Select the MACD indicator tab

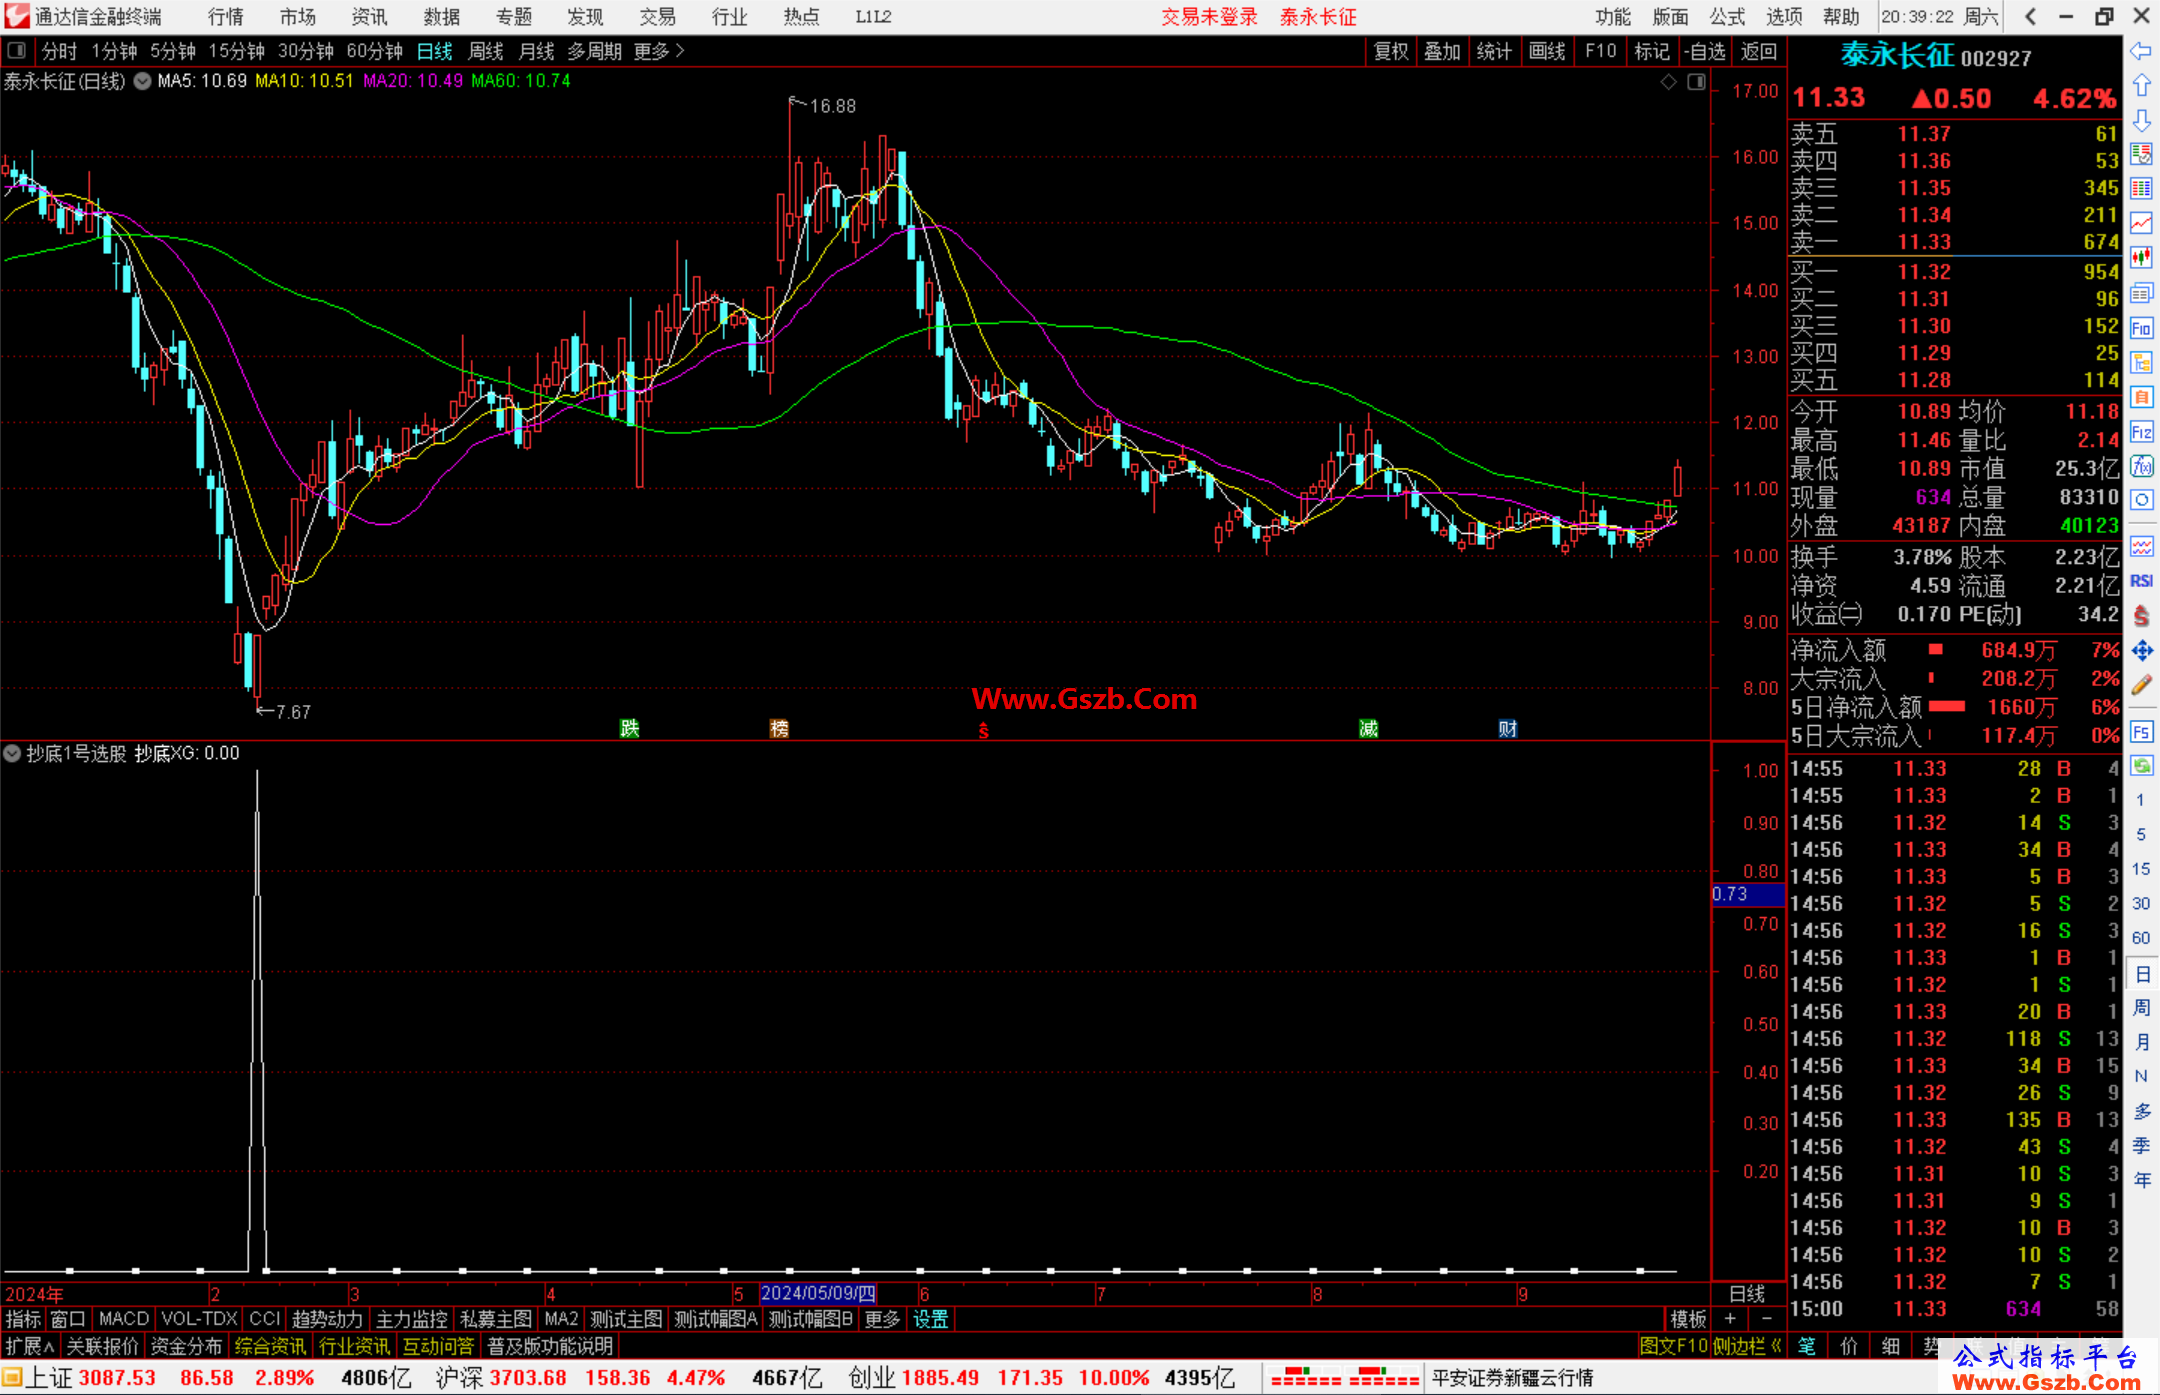[x=124, y=1319]
